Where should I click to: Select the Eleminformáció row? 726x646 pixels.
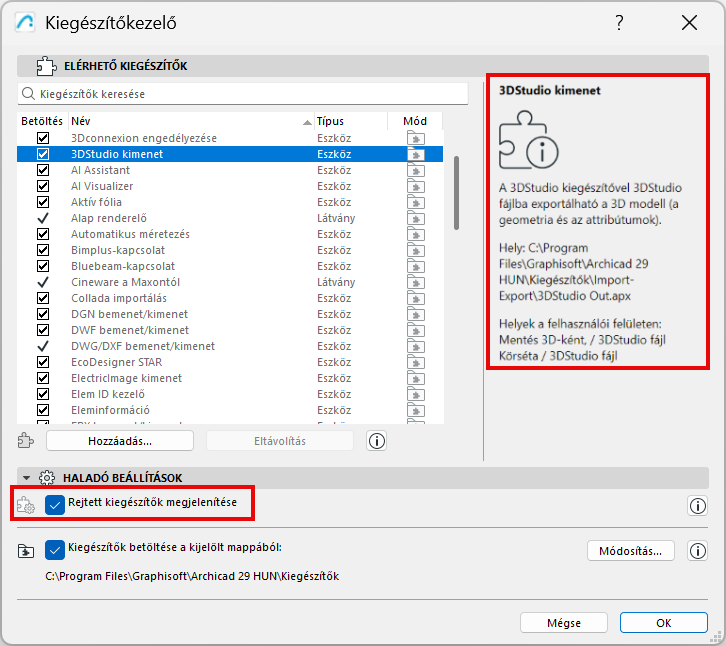230,410
